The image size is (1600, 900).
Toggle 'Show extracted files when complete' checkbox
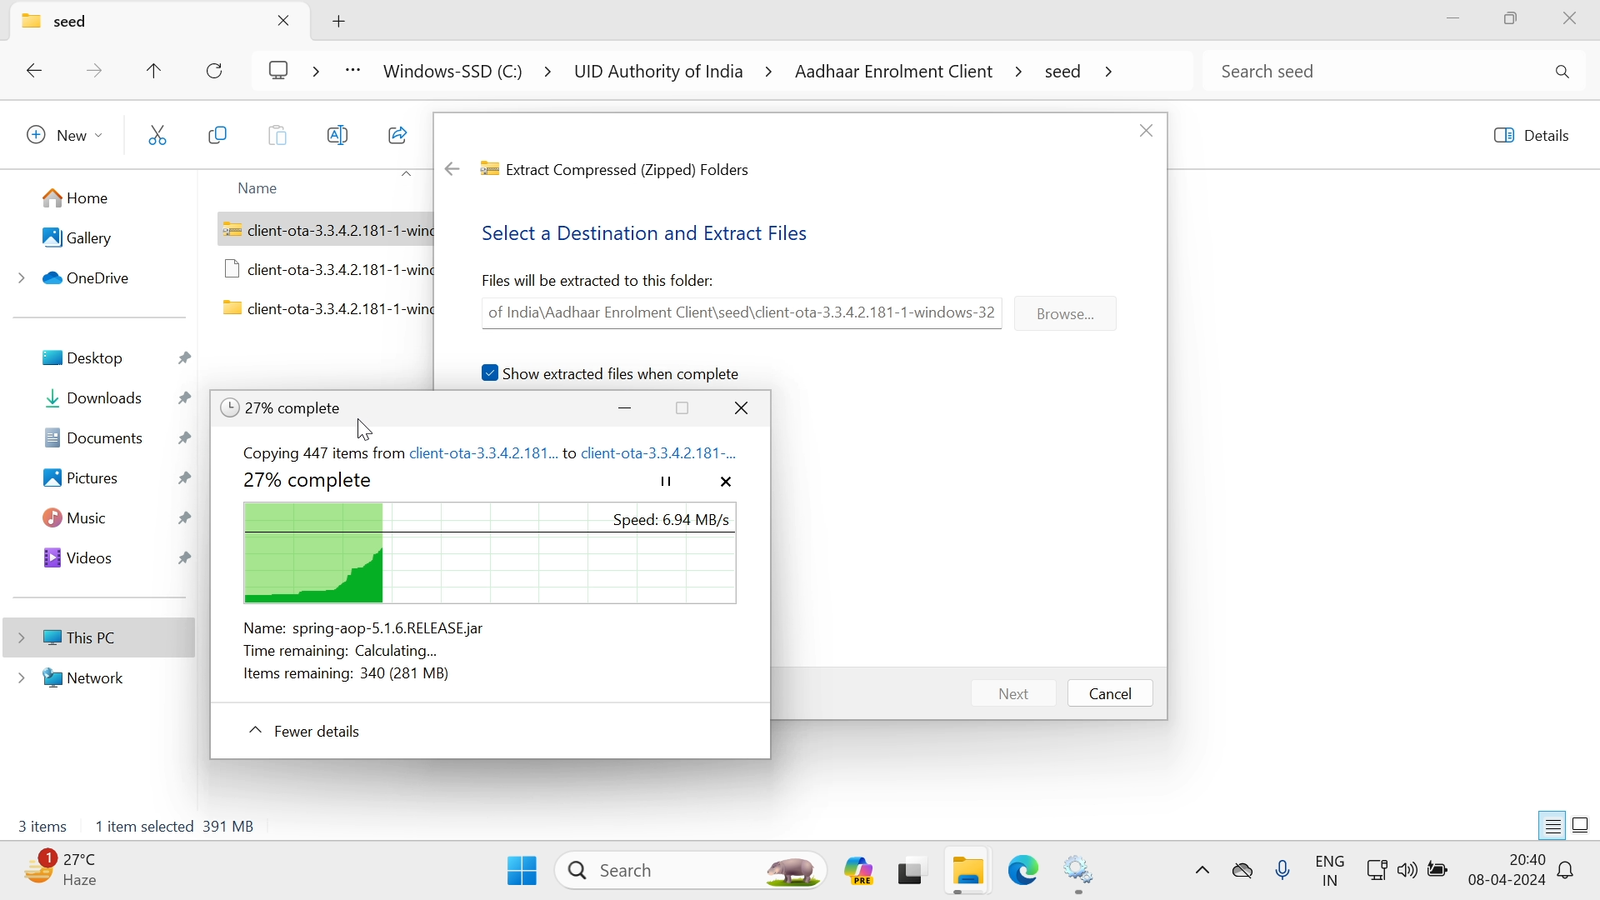point(490,373)
